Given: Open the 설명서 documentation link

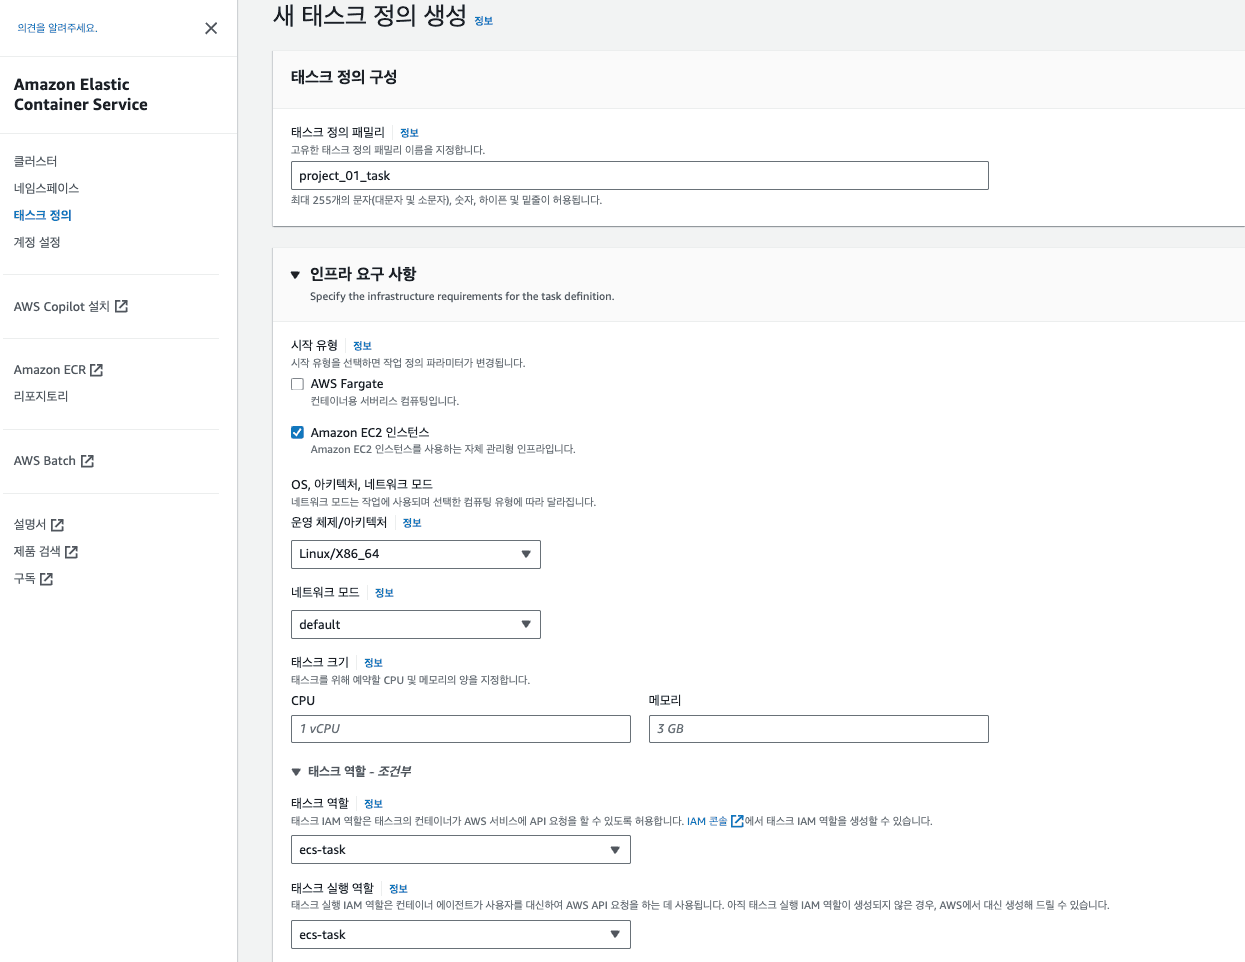Looking at the screenshot, I should pyautogui.click(x=30, y=525).
